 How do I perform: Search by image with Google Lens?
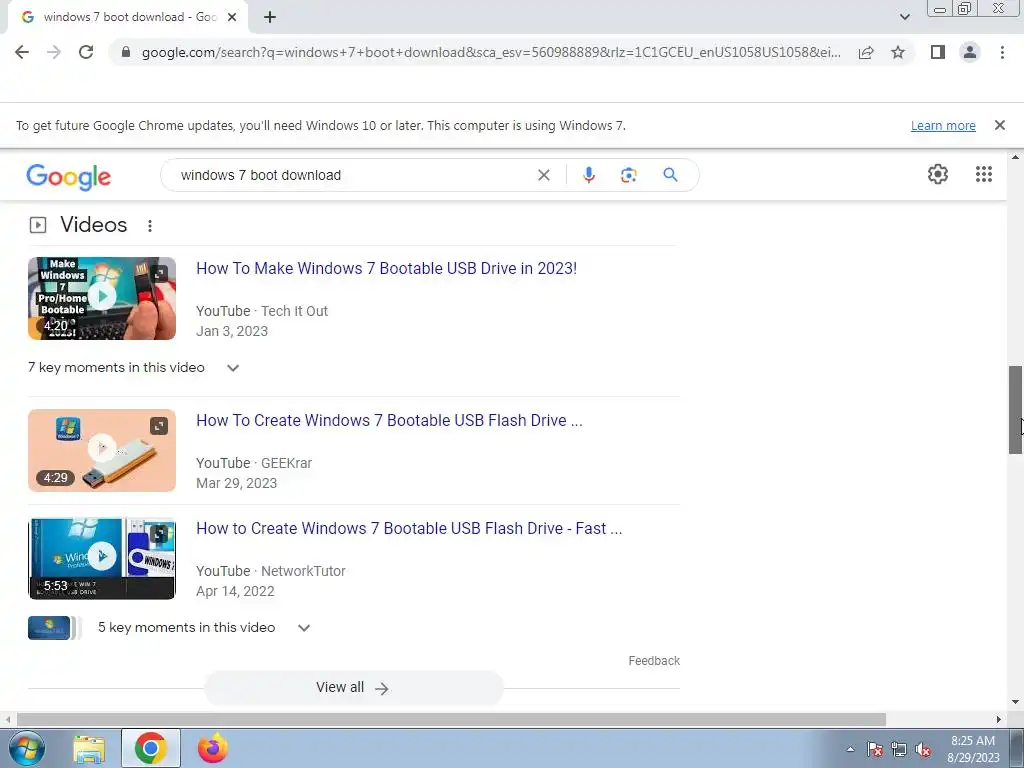point(628,175)
